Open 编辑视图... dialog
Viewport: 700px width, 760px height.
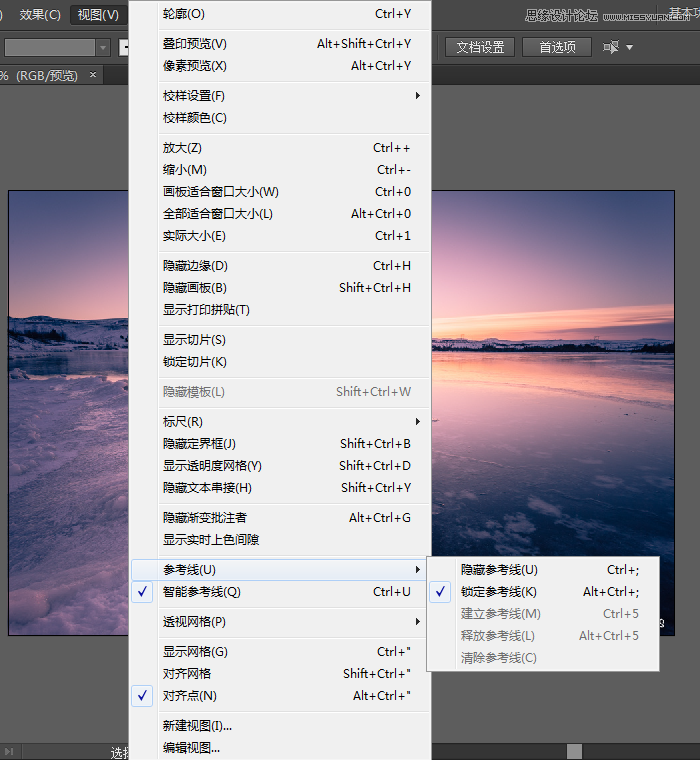point(281,748)
